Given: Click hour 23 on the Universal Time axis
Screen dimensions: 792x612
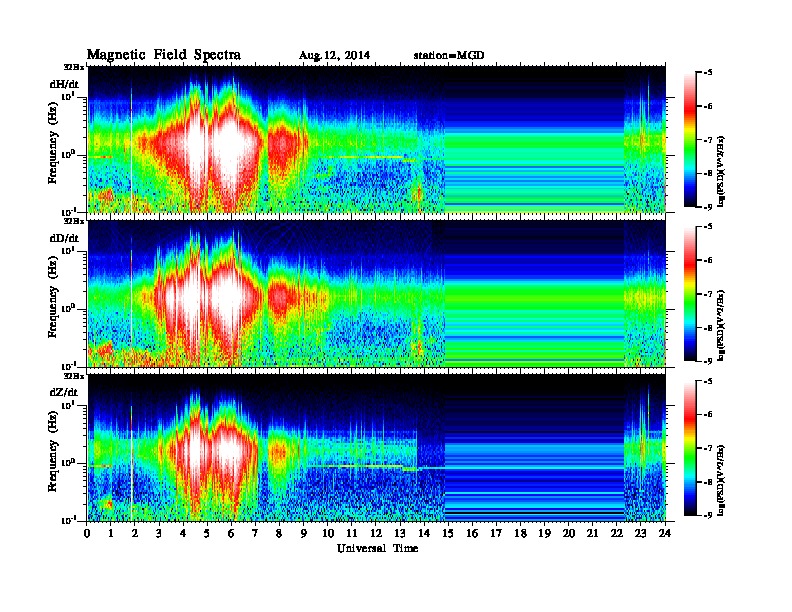Looking at the screenshot, I should point(641,533).
